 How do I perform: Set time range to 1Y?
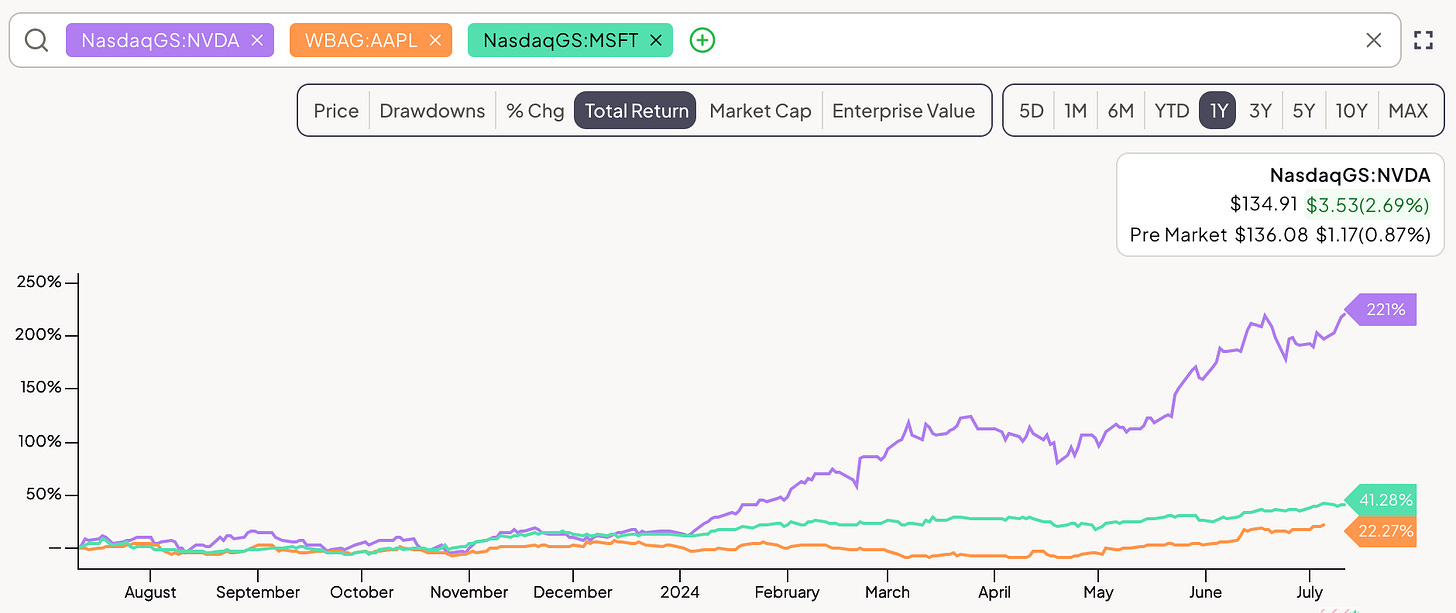(1218, 111)
